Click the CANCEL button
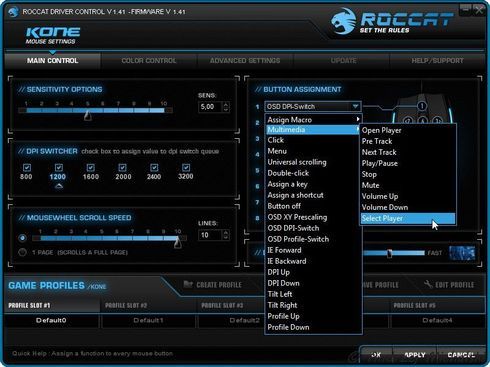The height and width of the screenshot is (367, 490). tap(461, 355)
